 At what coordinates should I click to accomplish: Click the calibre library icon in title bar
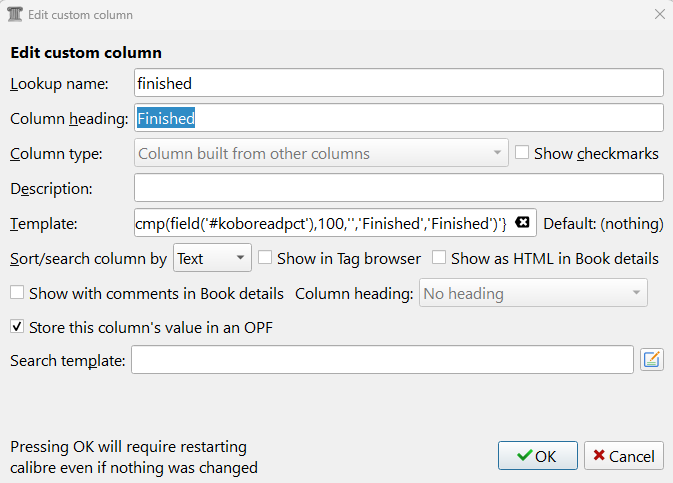(14, 15)
